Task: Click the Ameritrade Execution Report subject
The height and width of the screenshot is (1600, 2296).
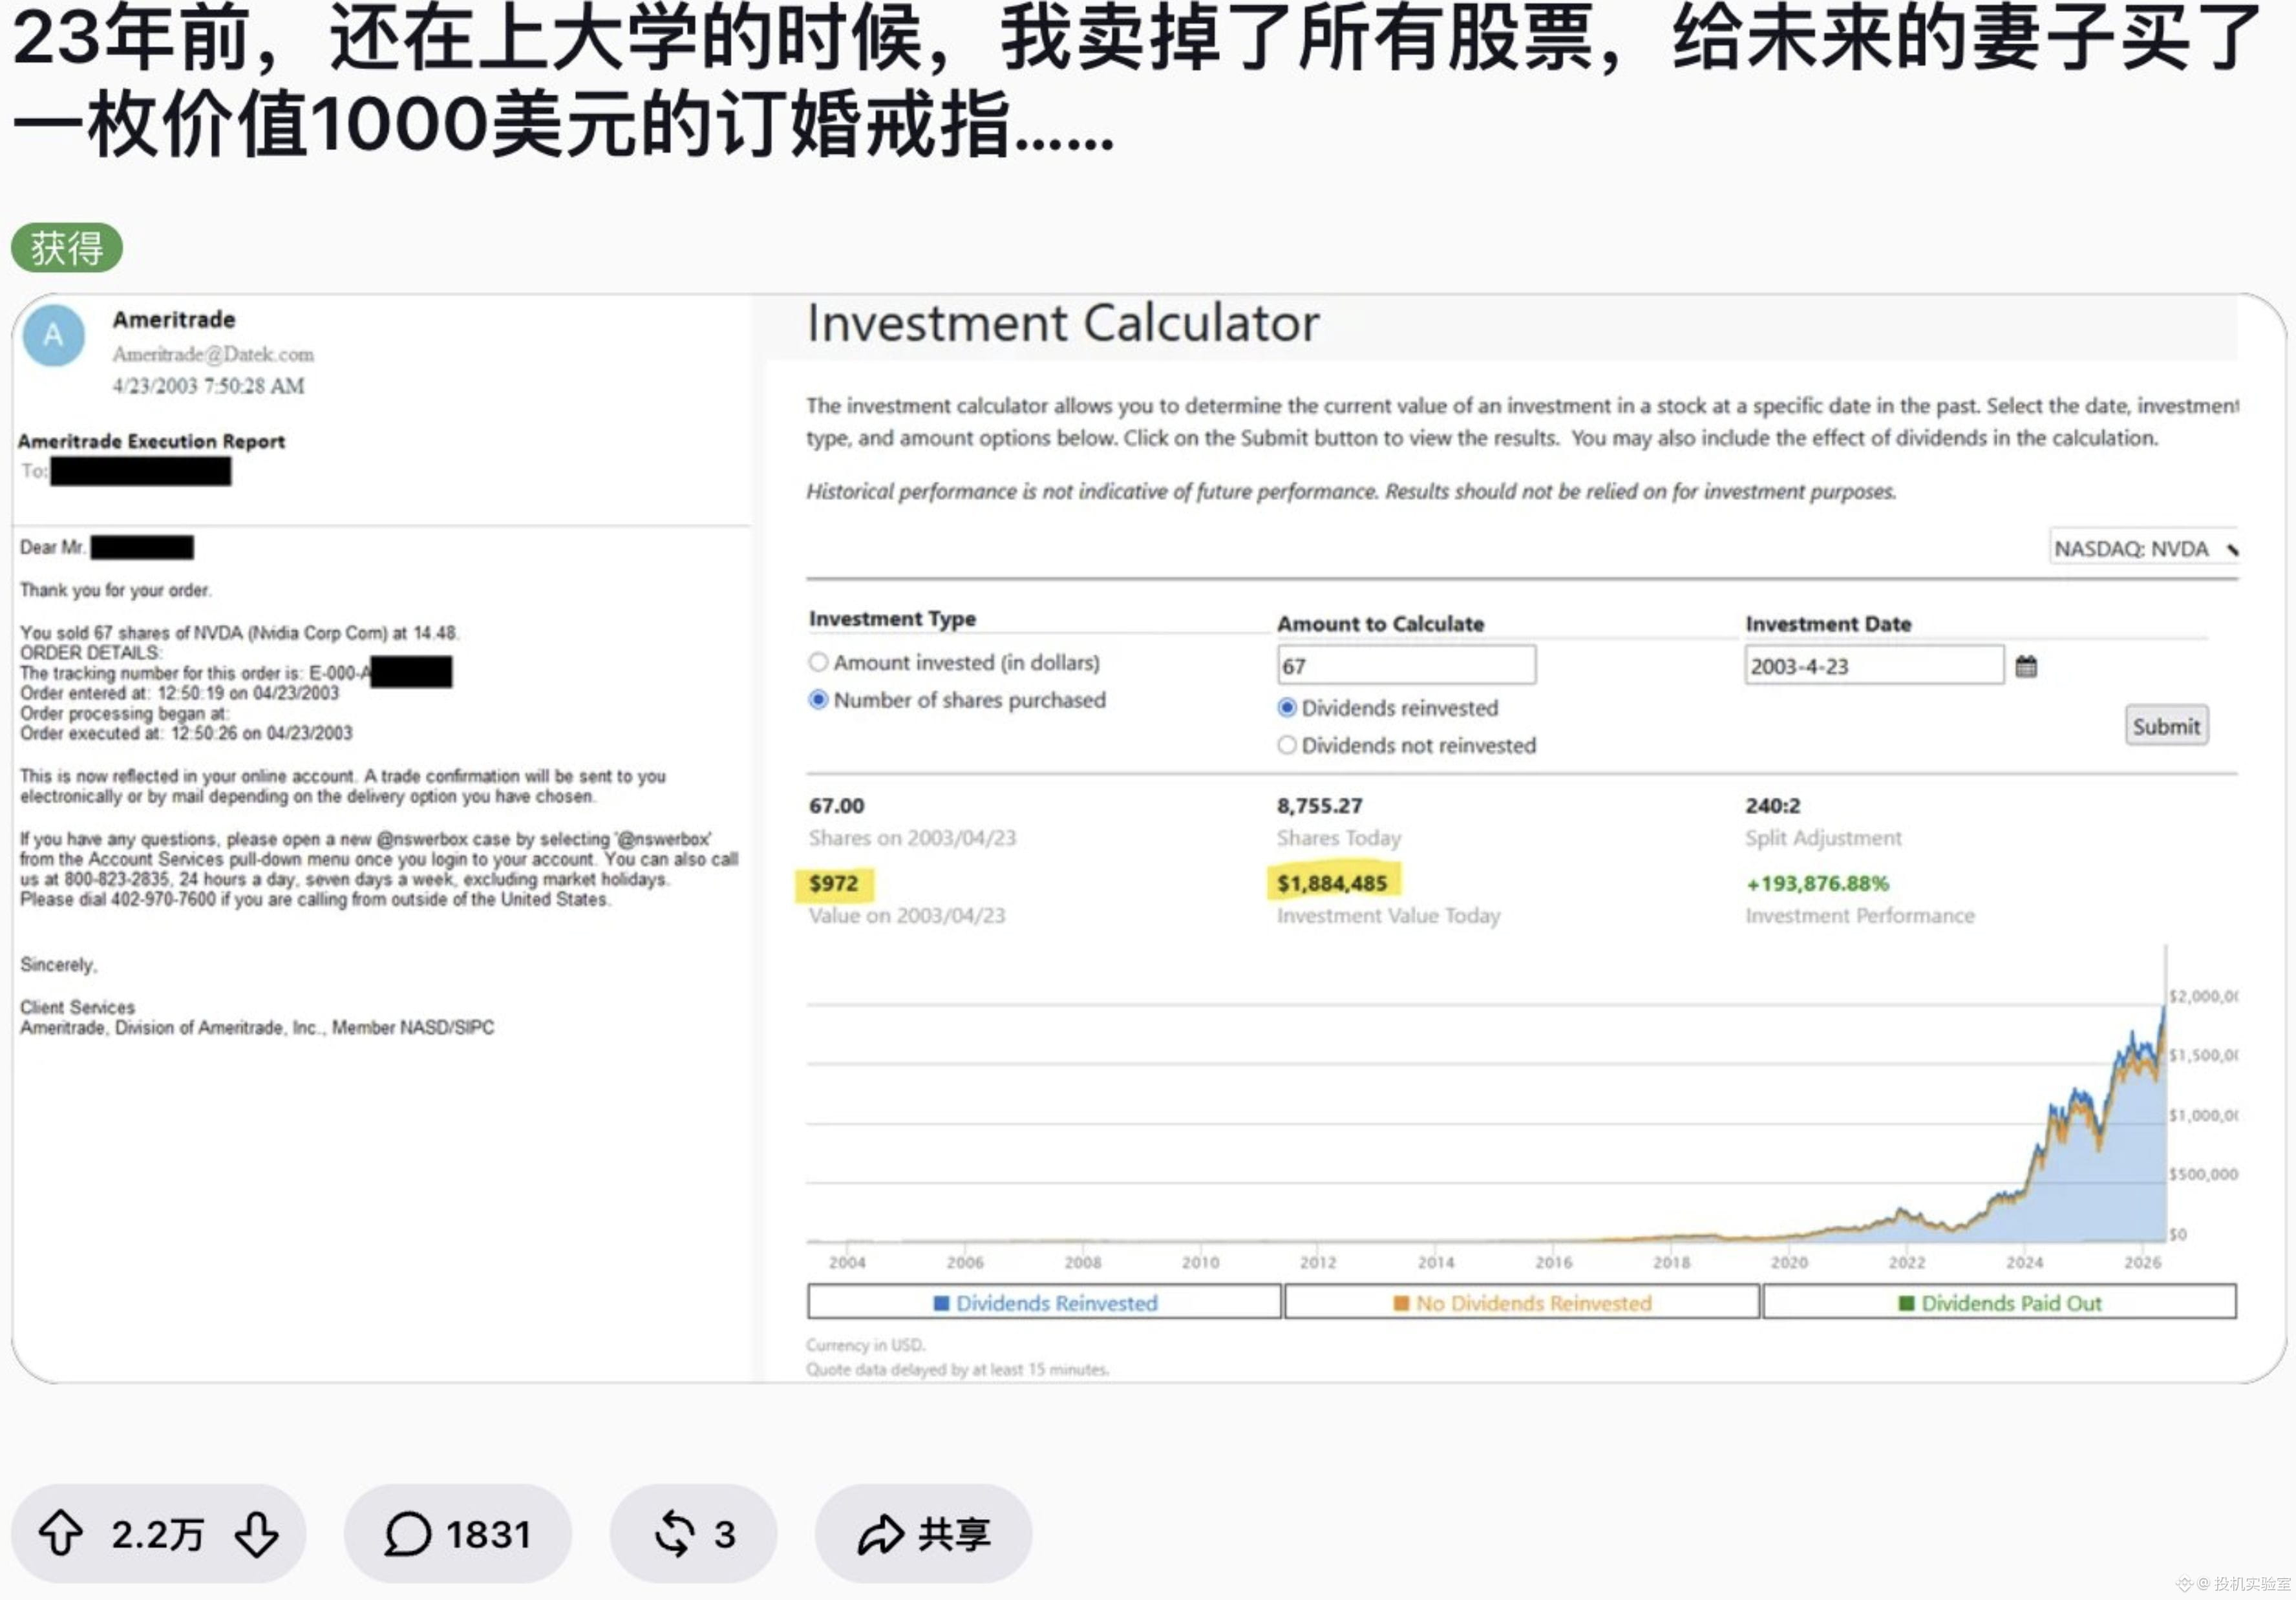Action: click(x=151, y=441)
